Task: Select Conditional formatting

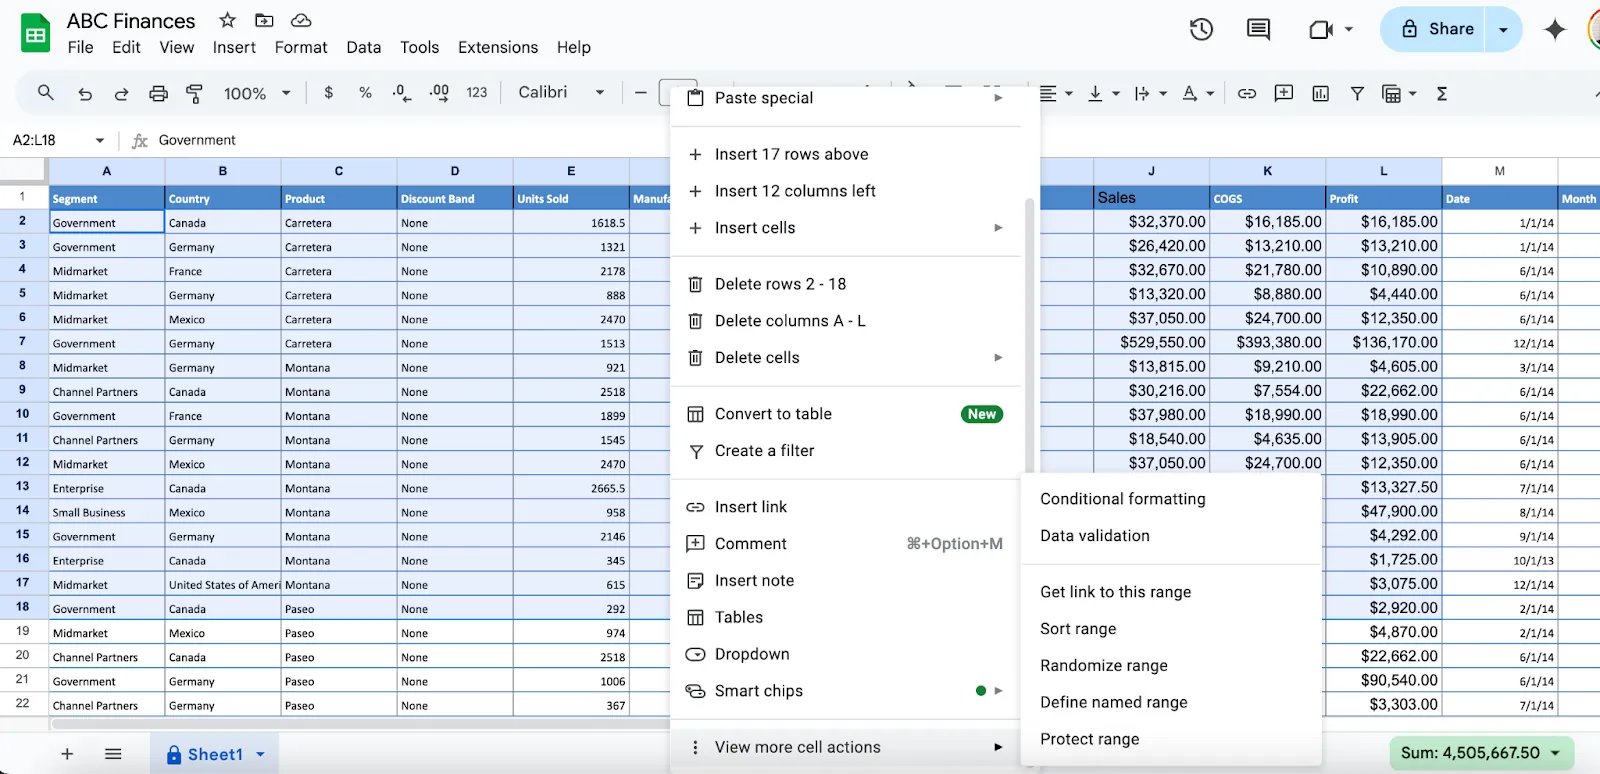Action: (x=1172, y=499)
